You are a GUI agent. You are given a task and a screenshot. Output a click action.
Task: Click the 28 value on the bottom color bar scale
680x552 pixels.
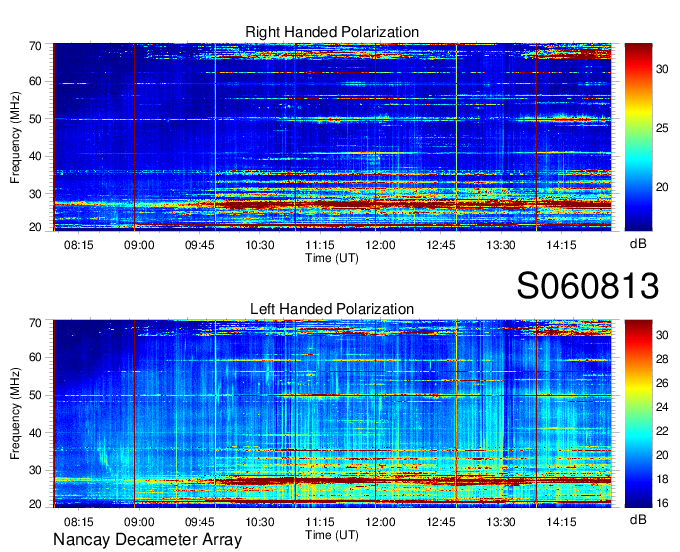pyautogui.click(x=662, y=359)
